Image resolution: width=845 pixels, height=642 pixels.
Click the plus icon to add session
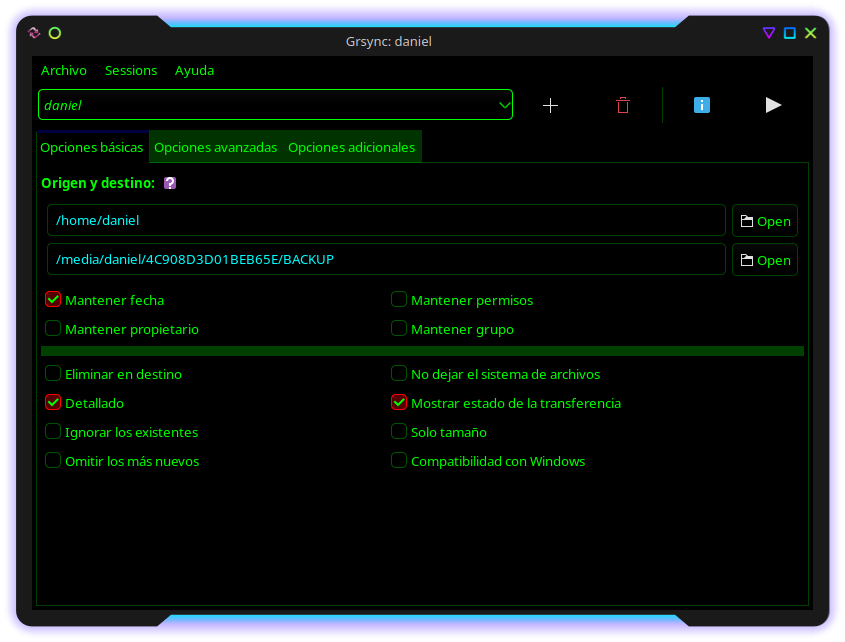point(550,105)
